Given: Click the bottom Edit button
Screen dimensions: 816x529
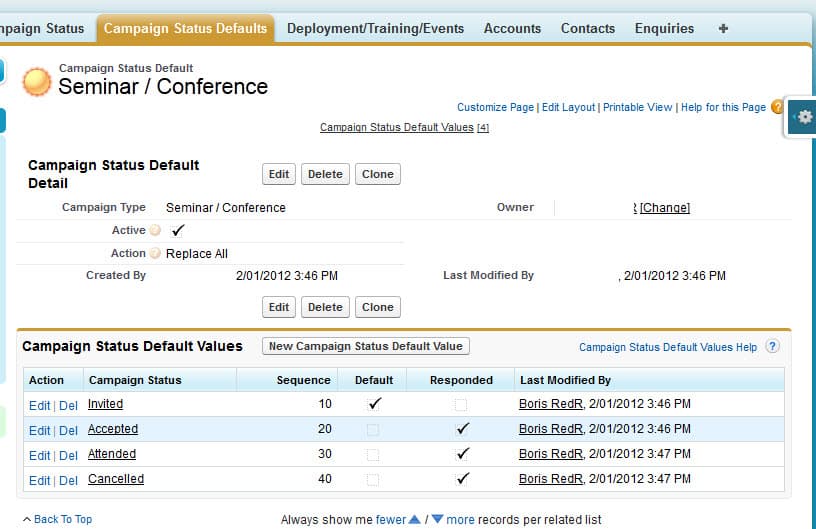Looking at the screenshot, I should pos(279,307).
